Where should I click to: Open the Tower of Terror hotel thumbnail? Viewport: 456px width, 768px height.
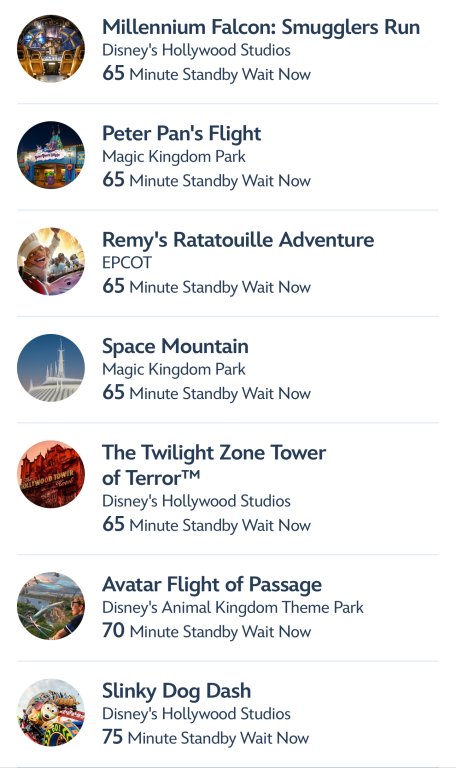click(51, 474)
